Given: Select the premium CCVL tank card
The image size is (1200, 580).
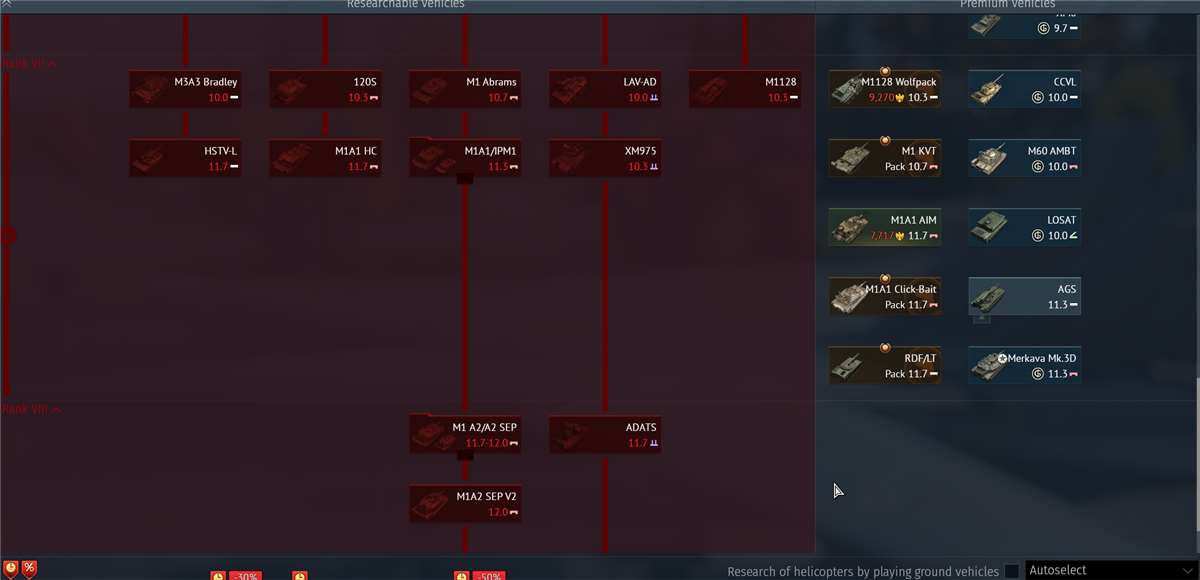Looking at the screenshot, I should click(1025, 89).
